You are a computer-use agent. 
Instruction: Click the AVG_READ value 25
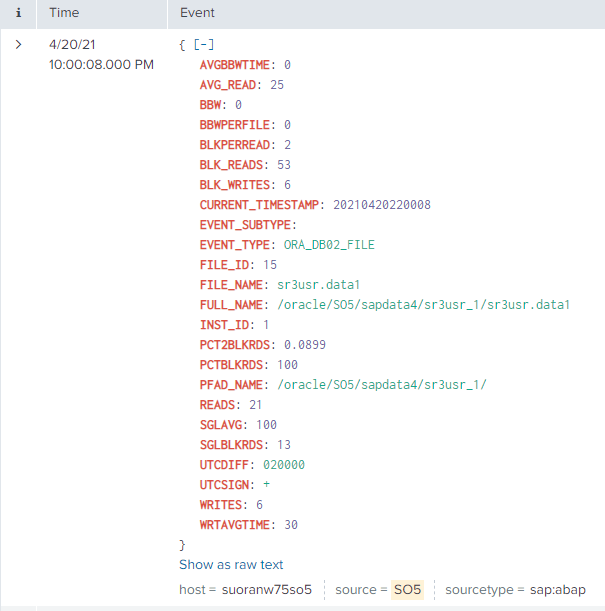point(277,85)
